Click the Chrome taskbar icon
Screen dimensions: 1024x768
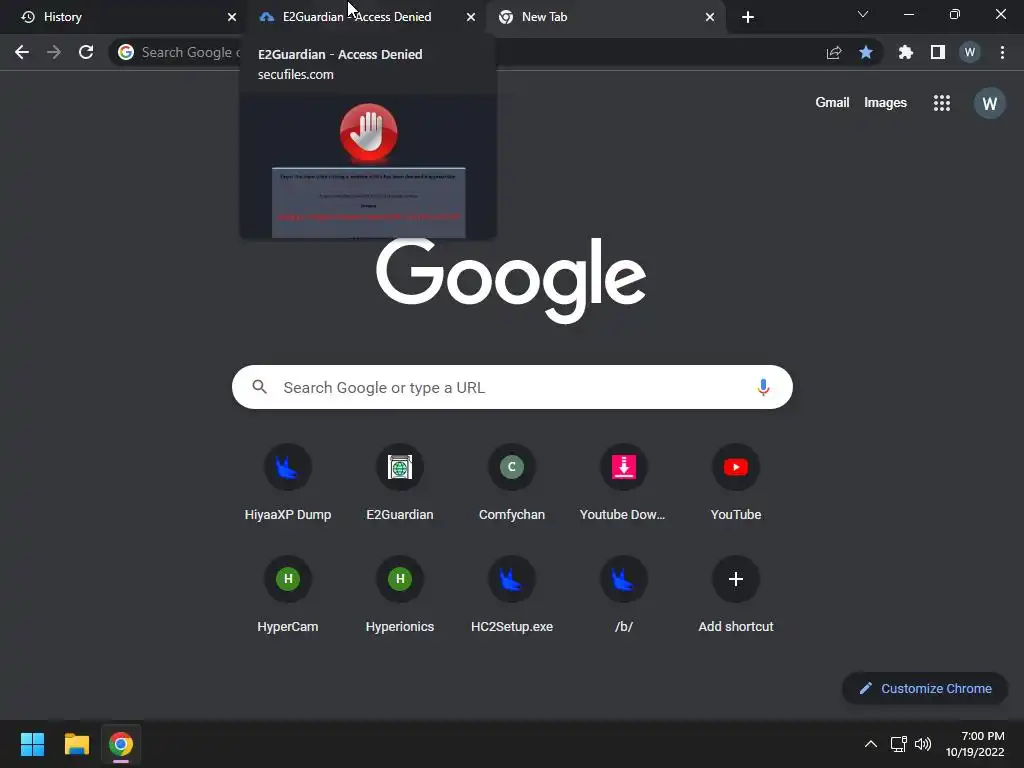pyautogui.click(x=121, y=744)
